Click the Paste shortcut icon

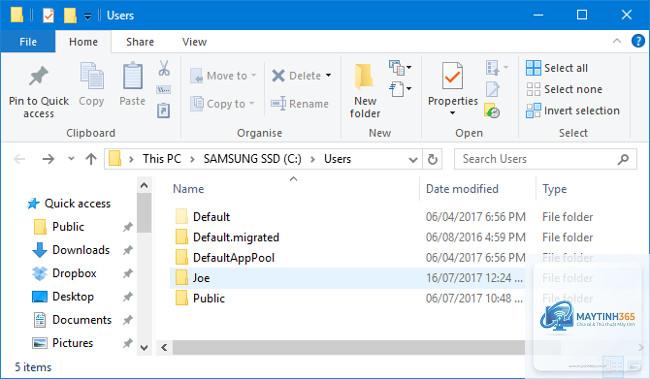click(163, 110)
